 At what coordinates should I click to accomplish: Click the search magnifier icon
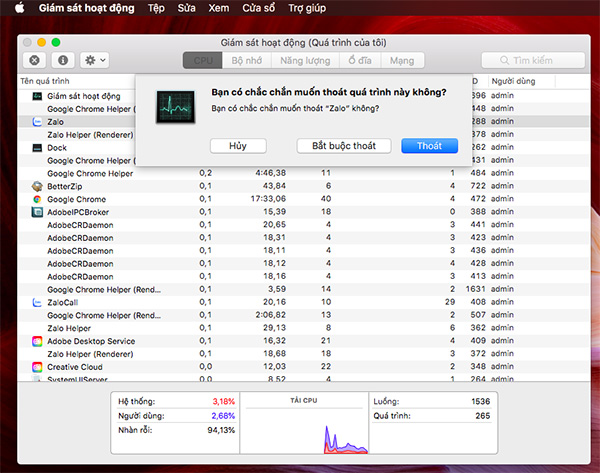[505, 60]
